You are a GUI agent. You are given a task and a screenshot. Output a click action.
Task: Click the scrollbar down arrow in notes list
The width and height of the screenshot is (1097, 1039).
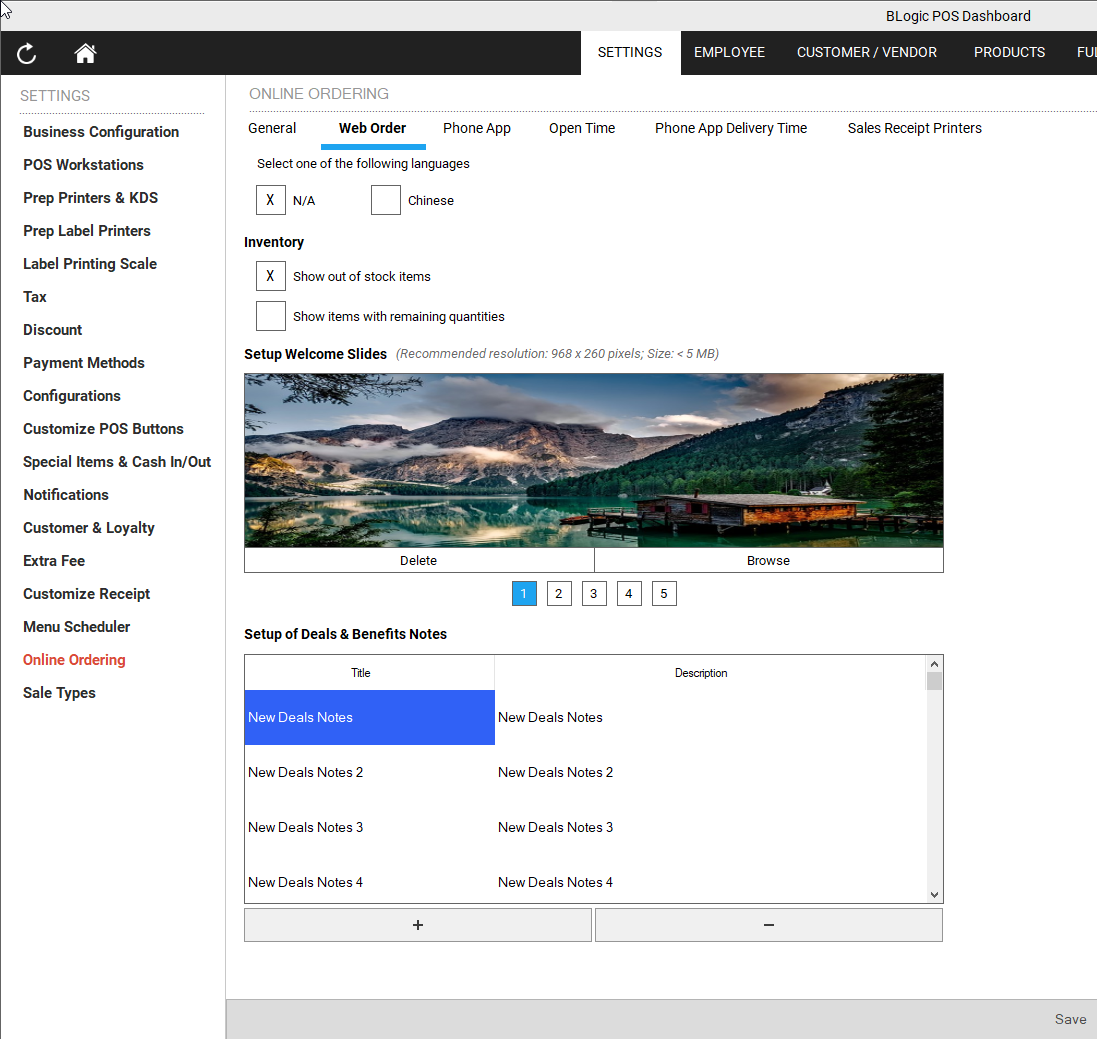(x=934, y=894)
